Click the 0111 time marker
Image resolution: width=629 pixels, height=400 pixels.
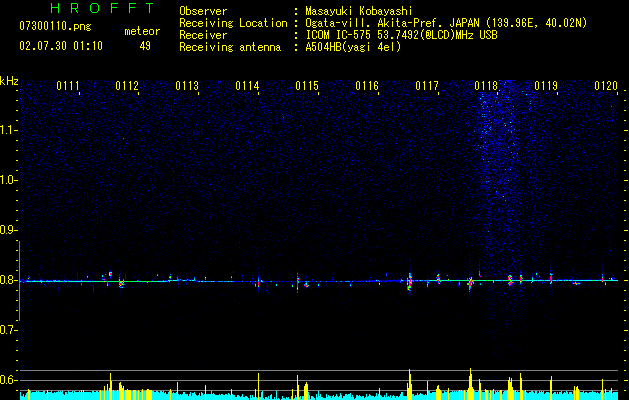click(68, 86)
